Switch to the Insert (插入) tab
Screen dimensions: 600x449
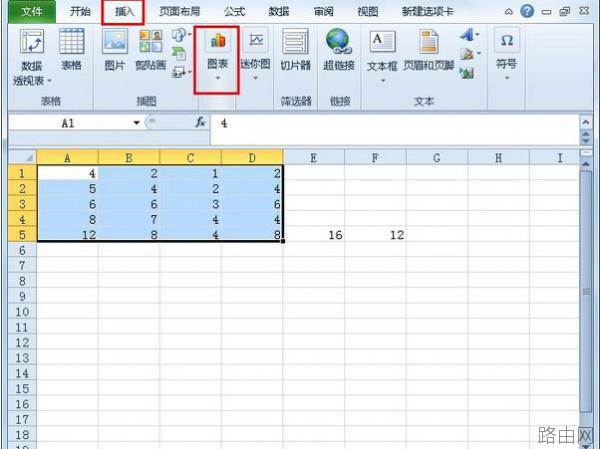(x=124, y=12)
